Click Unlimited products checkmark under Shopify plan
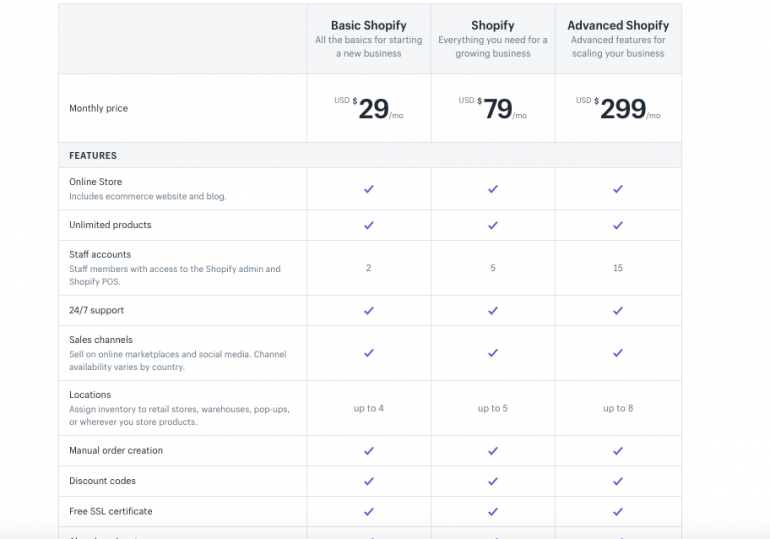The width and height of the screenshot is (770, 539). pos(492,225)
